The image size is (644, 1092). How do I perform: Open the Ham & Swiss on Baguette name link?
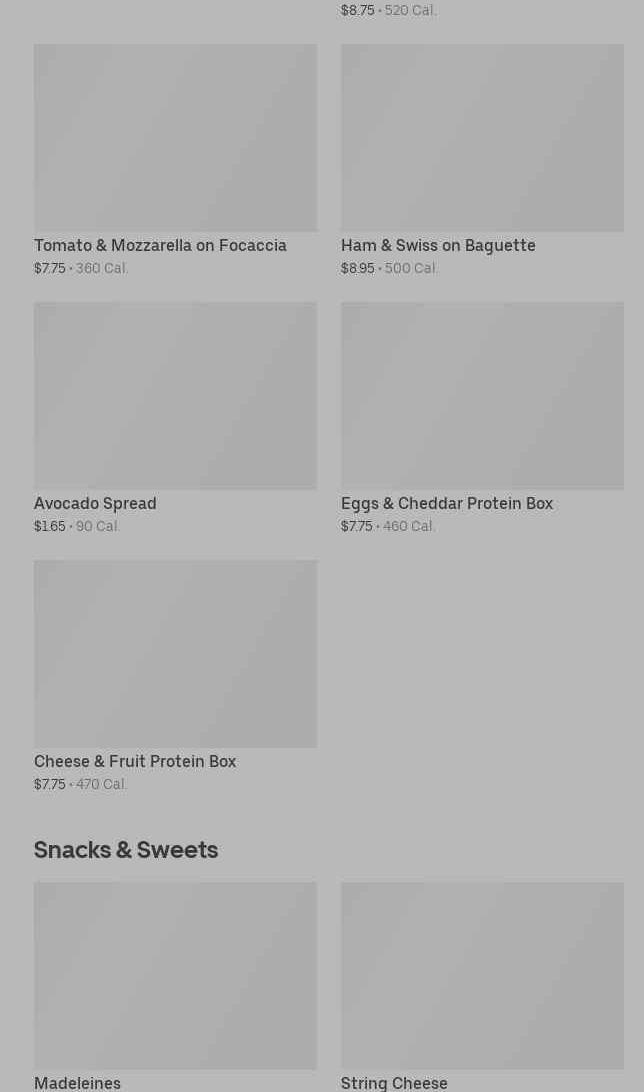(x=438, y=245)
